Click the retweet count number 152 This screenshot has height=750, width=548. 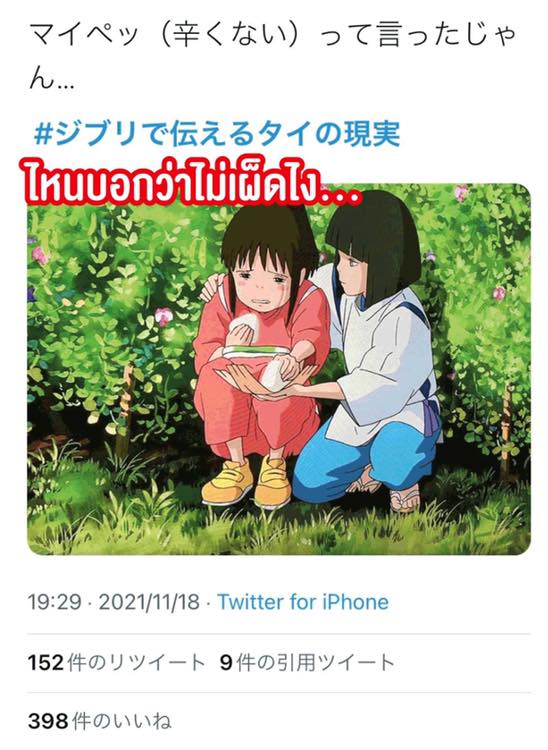pos(45,663)
